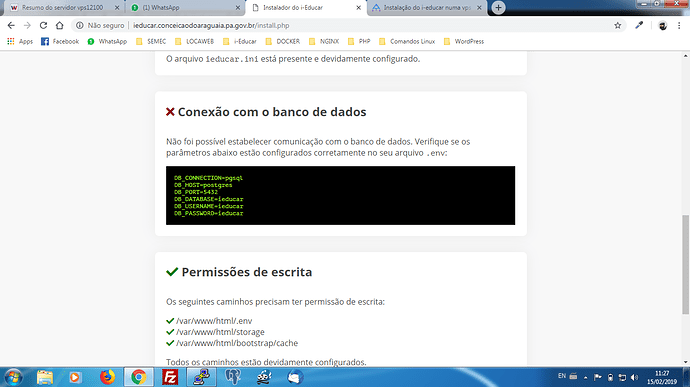This screenshot has height=387, width=690.
Task: Open pgAdmin elephant taskbar icon
Action: (x=233, y=377)
